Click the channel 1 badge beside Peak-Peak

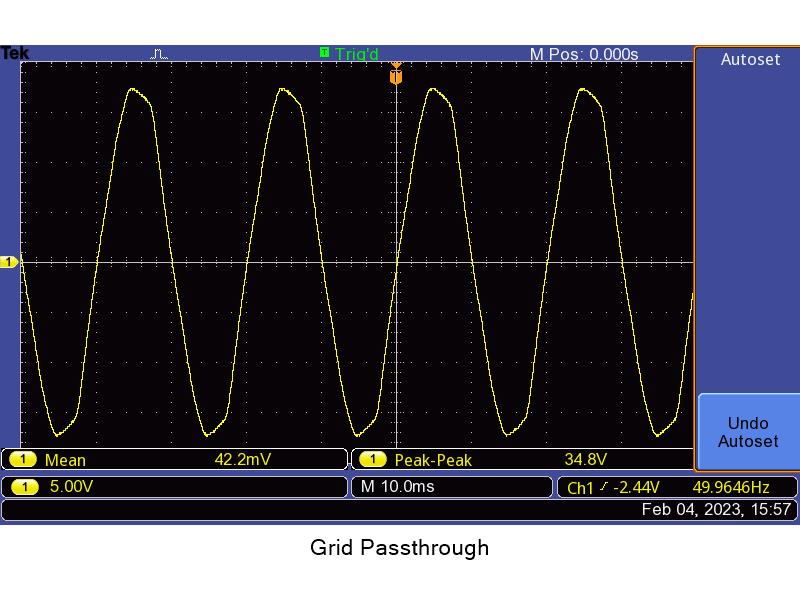pyautogui.click(x=373, y=459)
